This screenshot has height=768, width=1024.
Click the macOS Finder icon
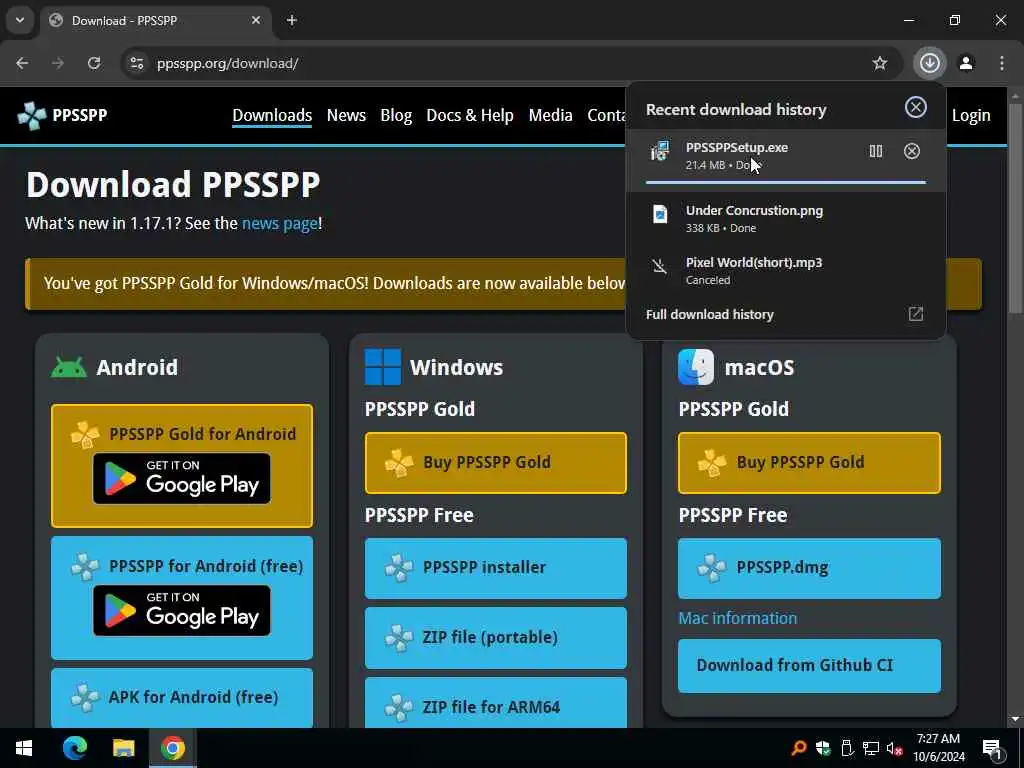tap(696, 367)
